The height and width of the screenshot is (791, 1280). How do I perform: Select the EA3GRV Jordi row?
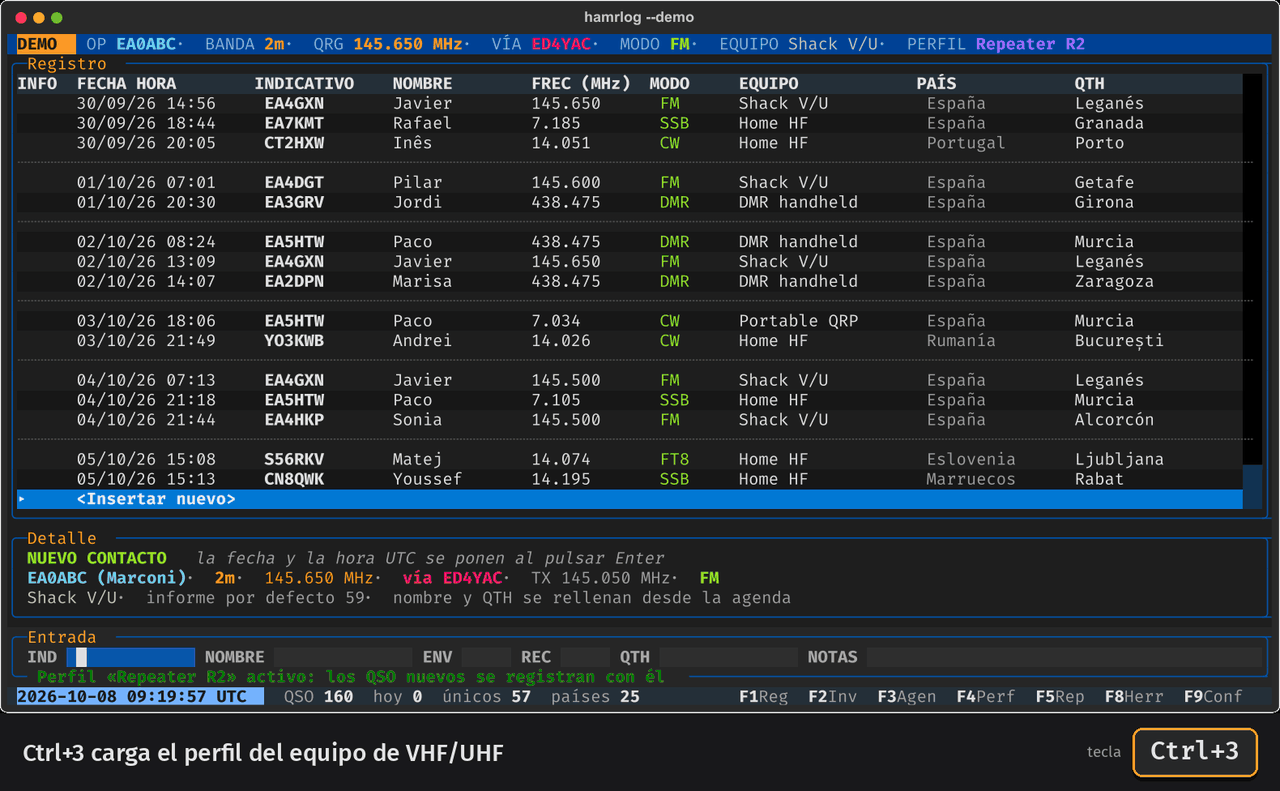pos(630,202)
